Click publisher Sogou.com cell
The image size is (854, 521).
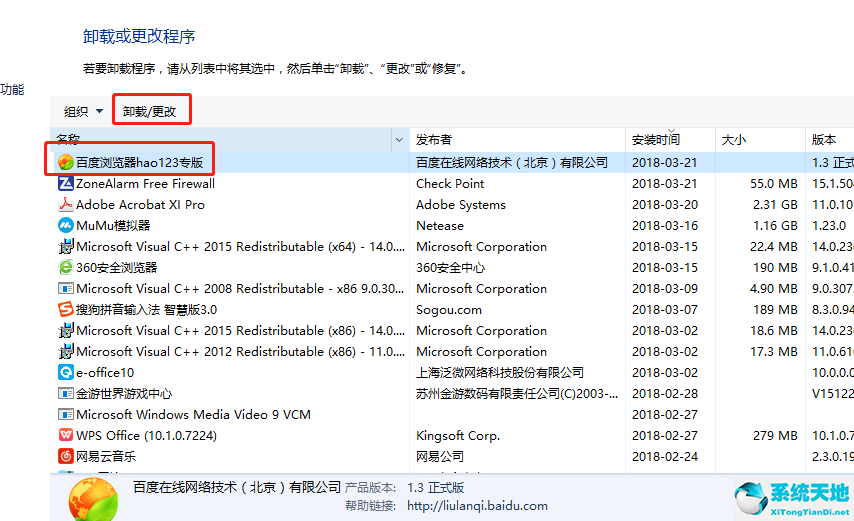[449, 310]
